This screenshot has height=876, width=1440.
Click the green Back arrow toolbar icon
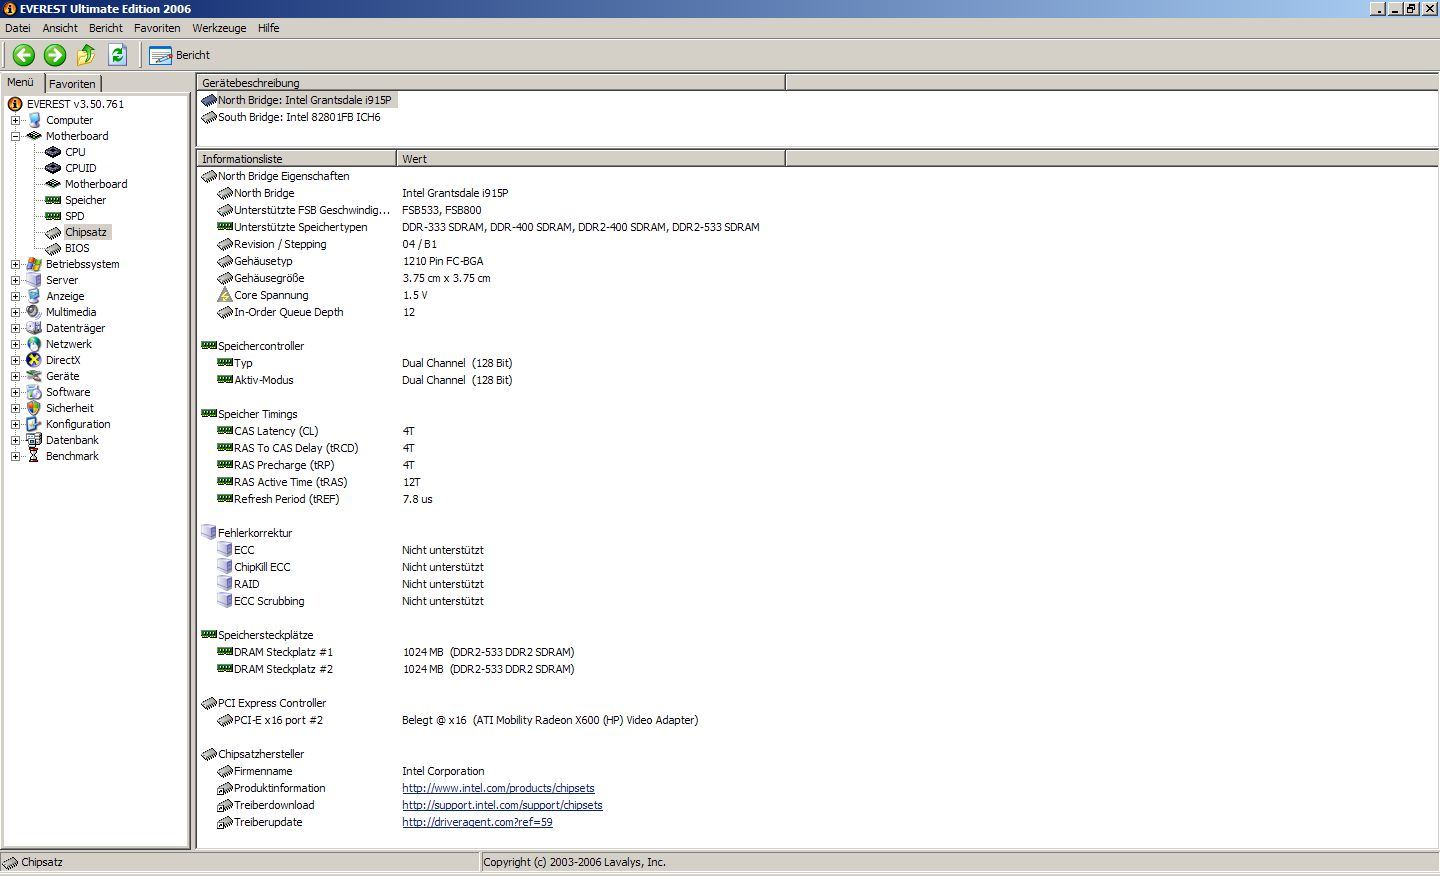[x=24, y=55]
